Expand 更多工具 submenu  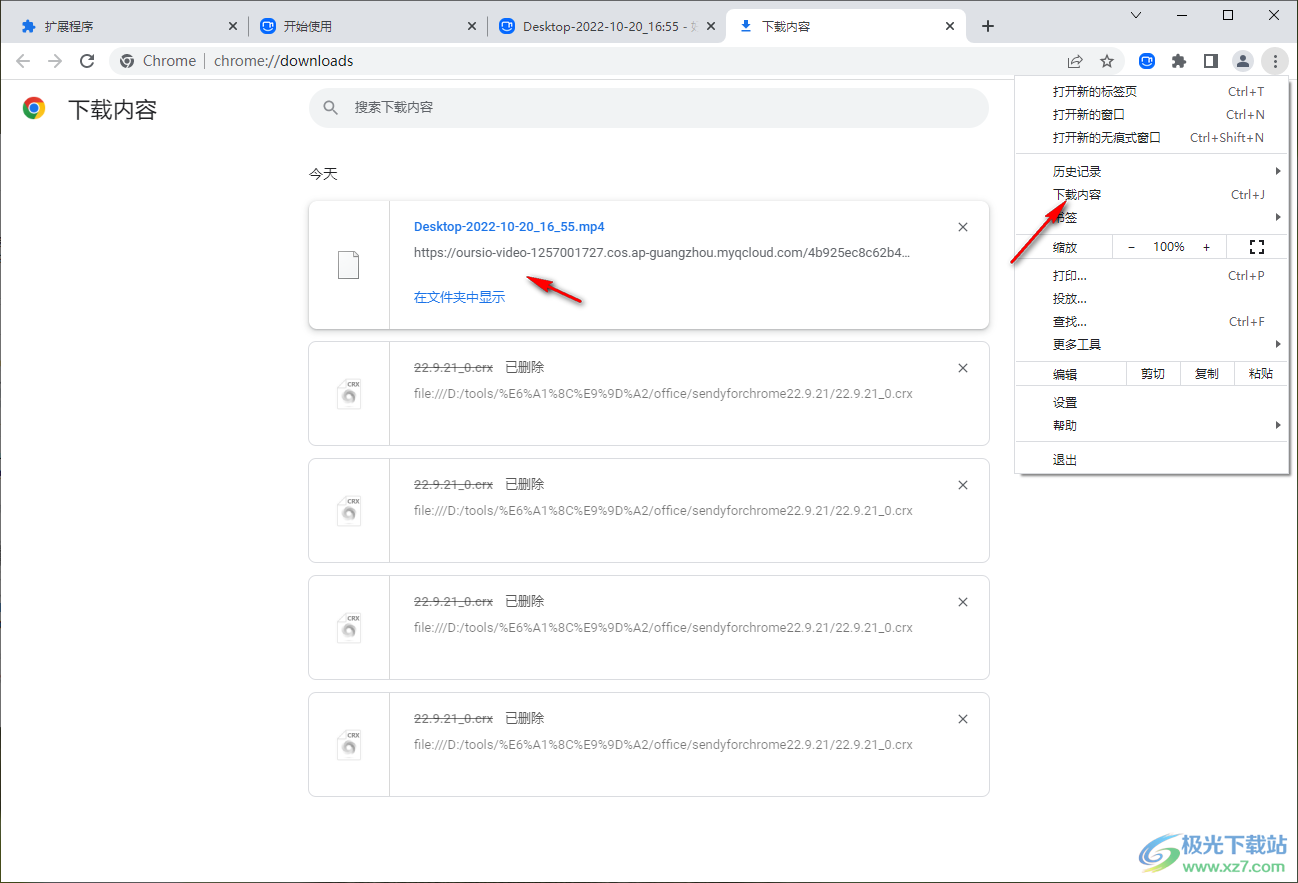pyautogui.click(x=1152, y=344)
